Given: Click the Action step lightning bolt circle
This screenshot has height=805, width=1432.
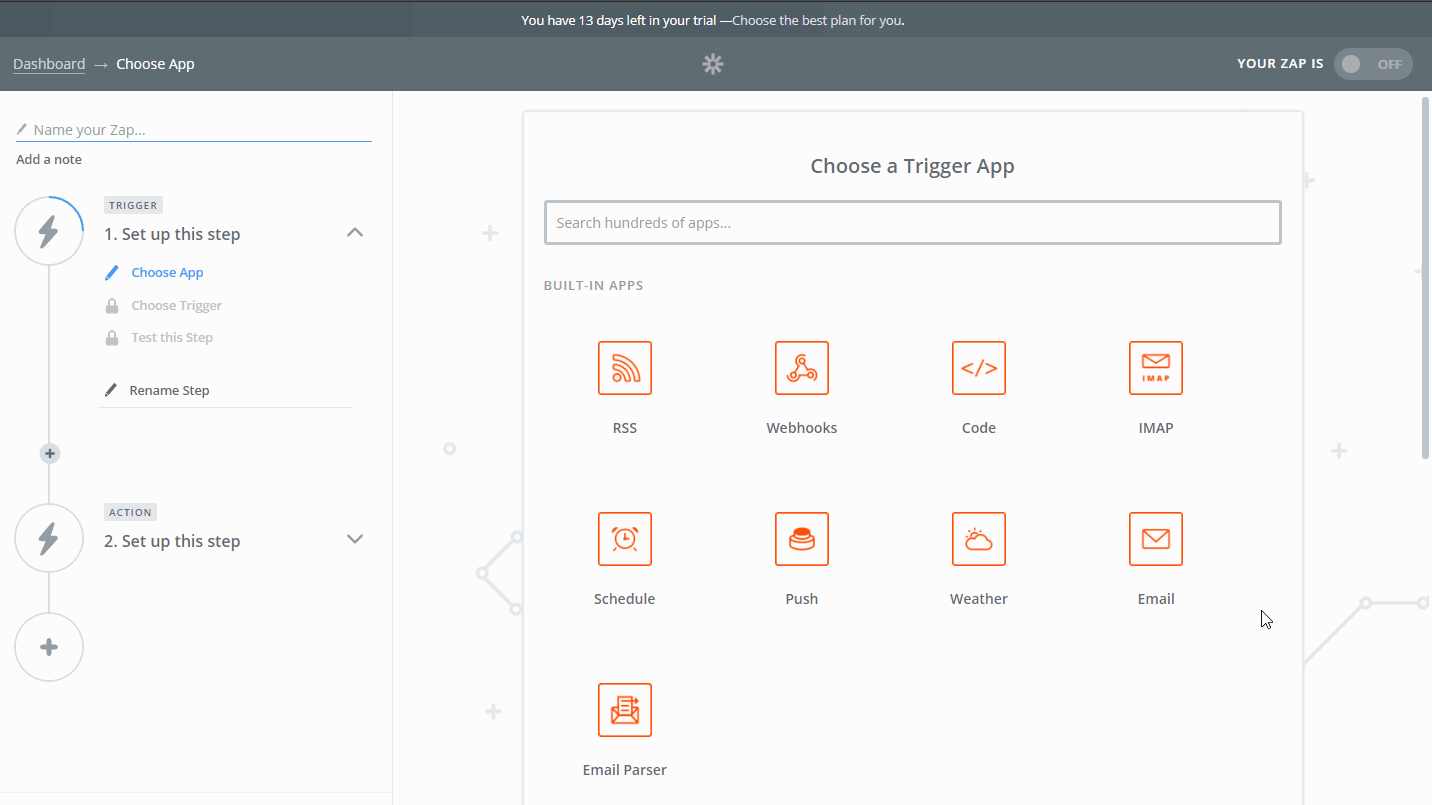Looking at the screenshot, I should tap(49, 538).
